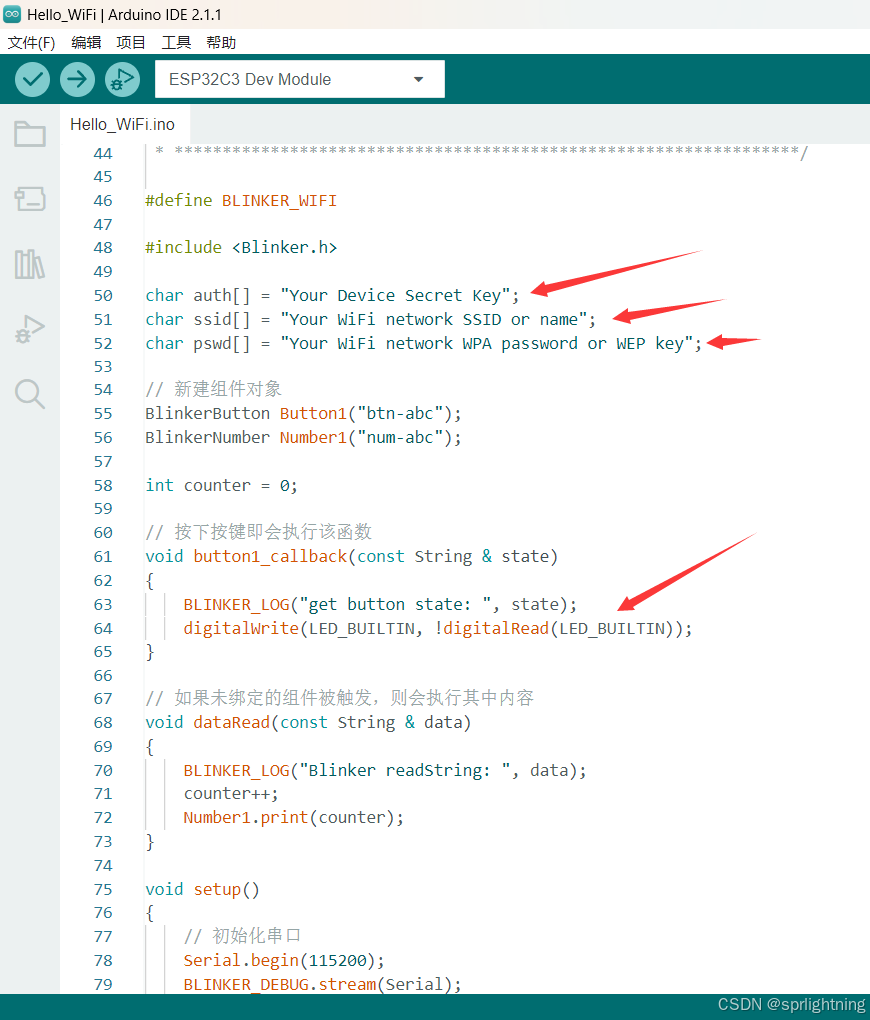
Task: Click line number 64 in gutter
Action: (x=103, y=628)
